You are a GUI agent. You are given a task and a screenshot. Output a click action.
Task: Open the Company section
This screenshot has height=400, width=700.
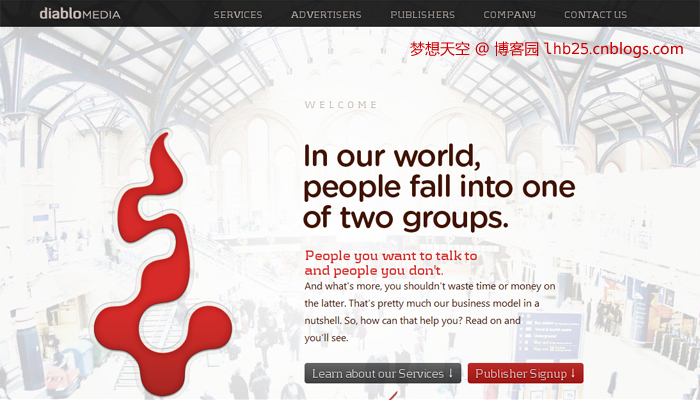(x=509, y=15)
